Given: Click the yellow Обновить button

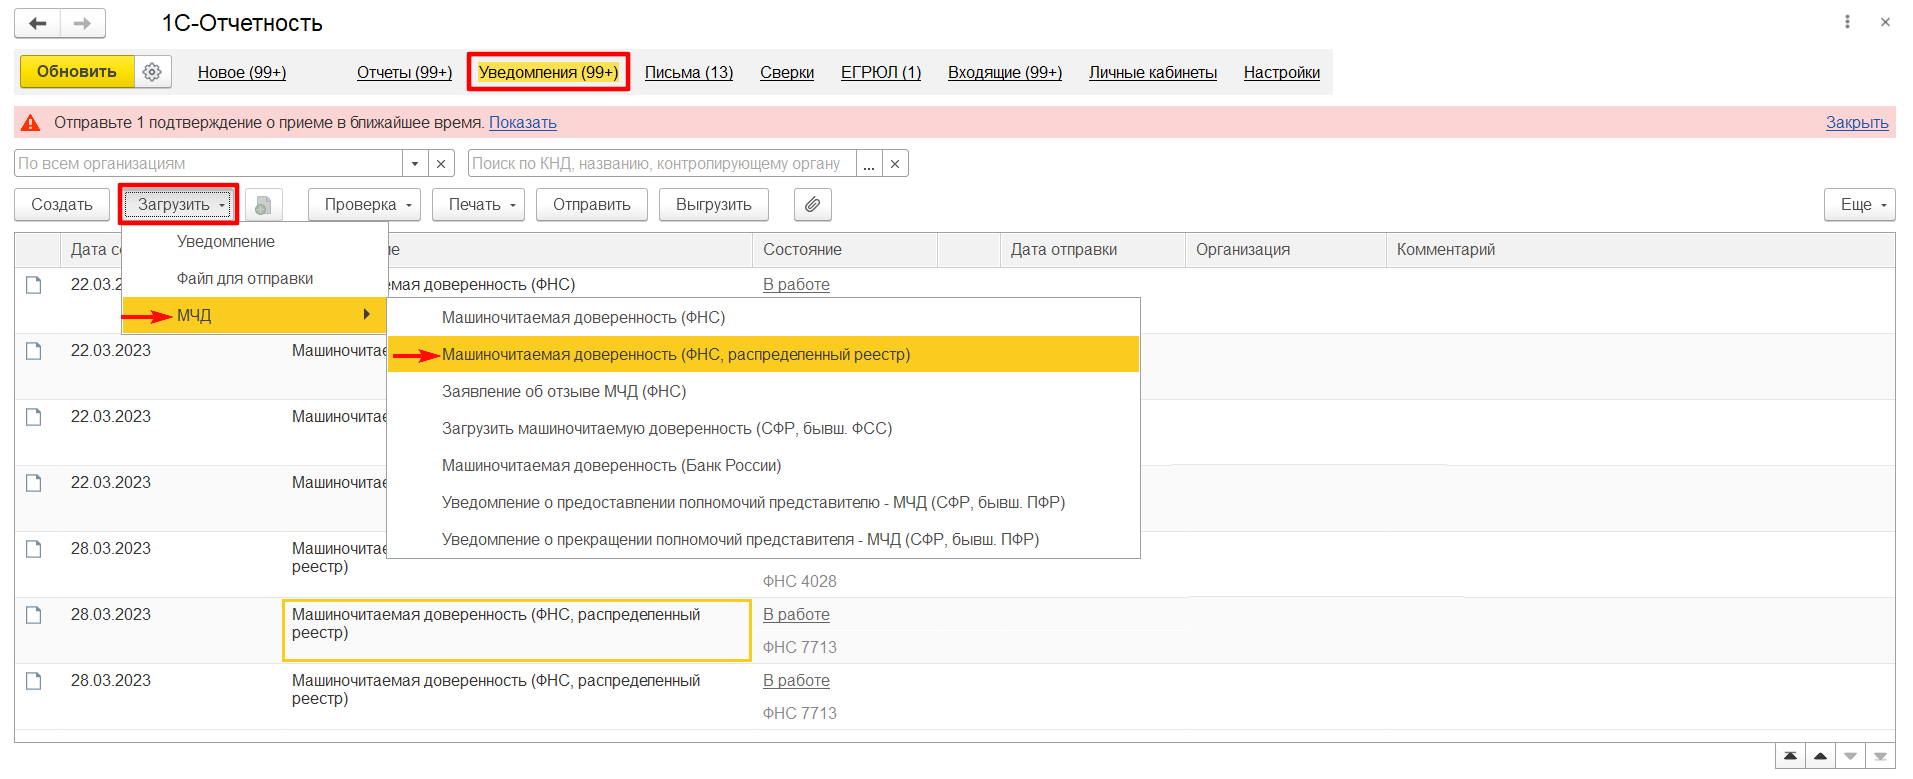Looking at the screenshot, I should (77, 72).
